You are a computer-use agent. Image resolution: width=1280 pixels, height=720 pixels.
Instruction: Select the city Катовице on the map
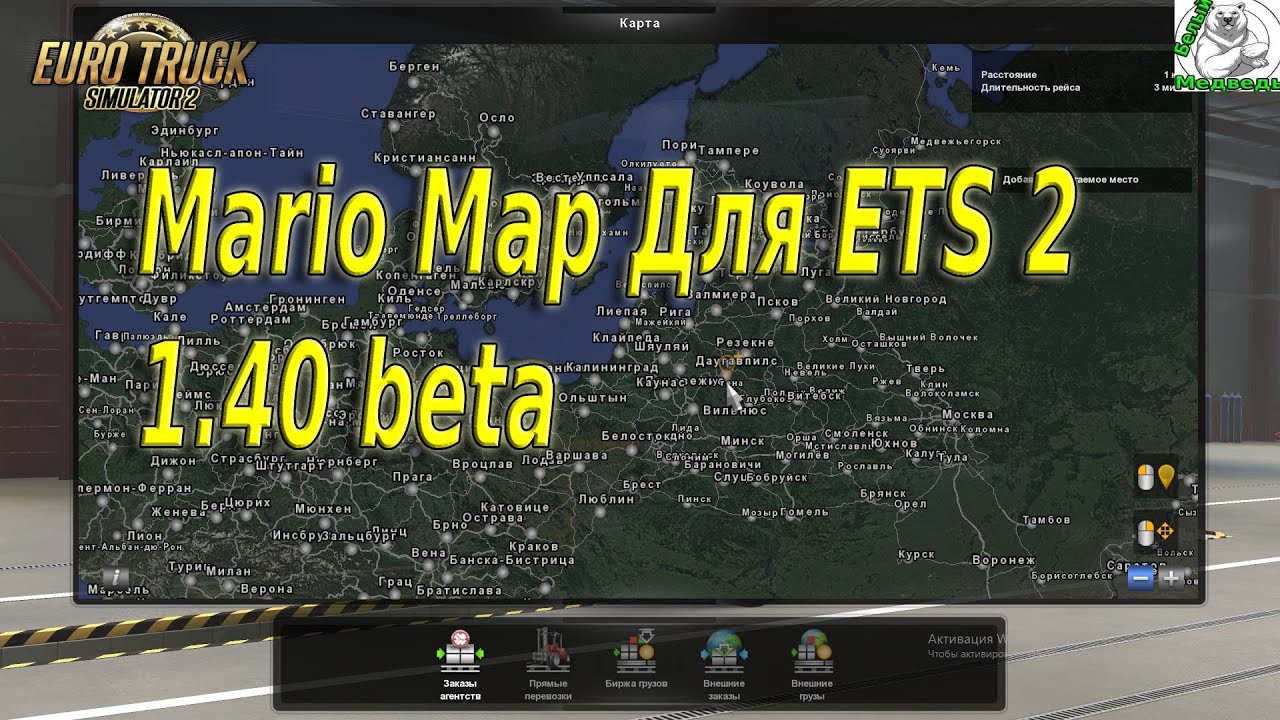[x=515, y=507]
